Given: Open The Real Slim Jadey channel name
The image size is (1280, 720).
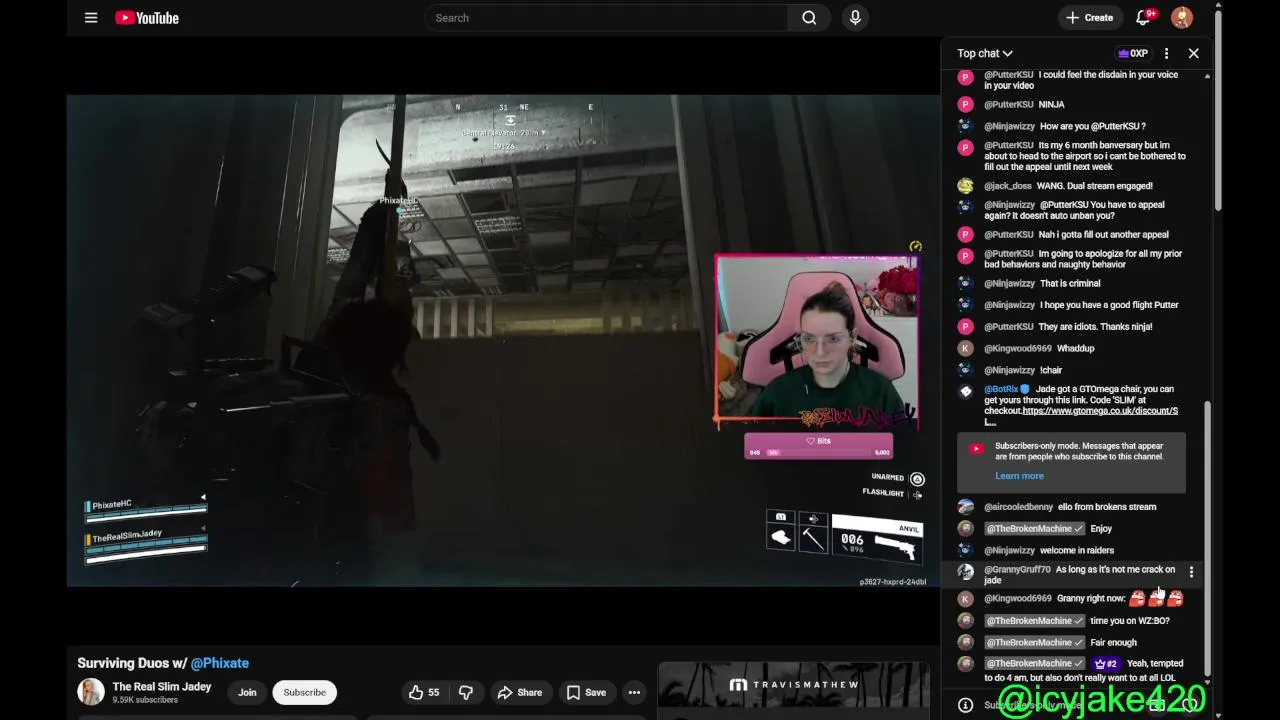Looking at the screenshot, I should pyautogui.click(x=162, y=687).
